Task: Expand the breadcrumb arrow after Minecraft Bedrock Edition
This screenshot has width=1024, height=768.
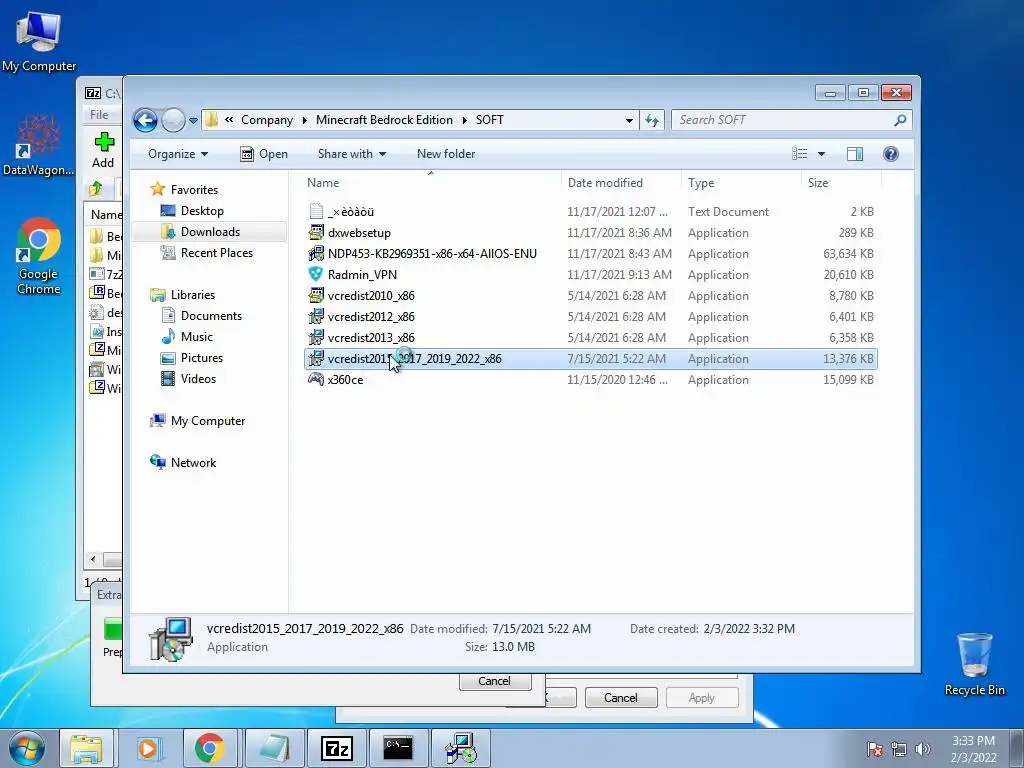Action: coord(465,120)
